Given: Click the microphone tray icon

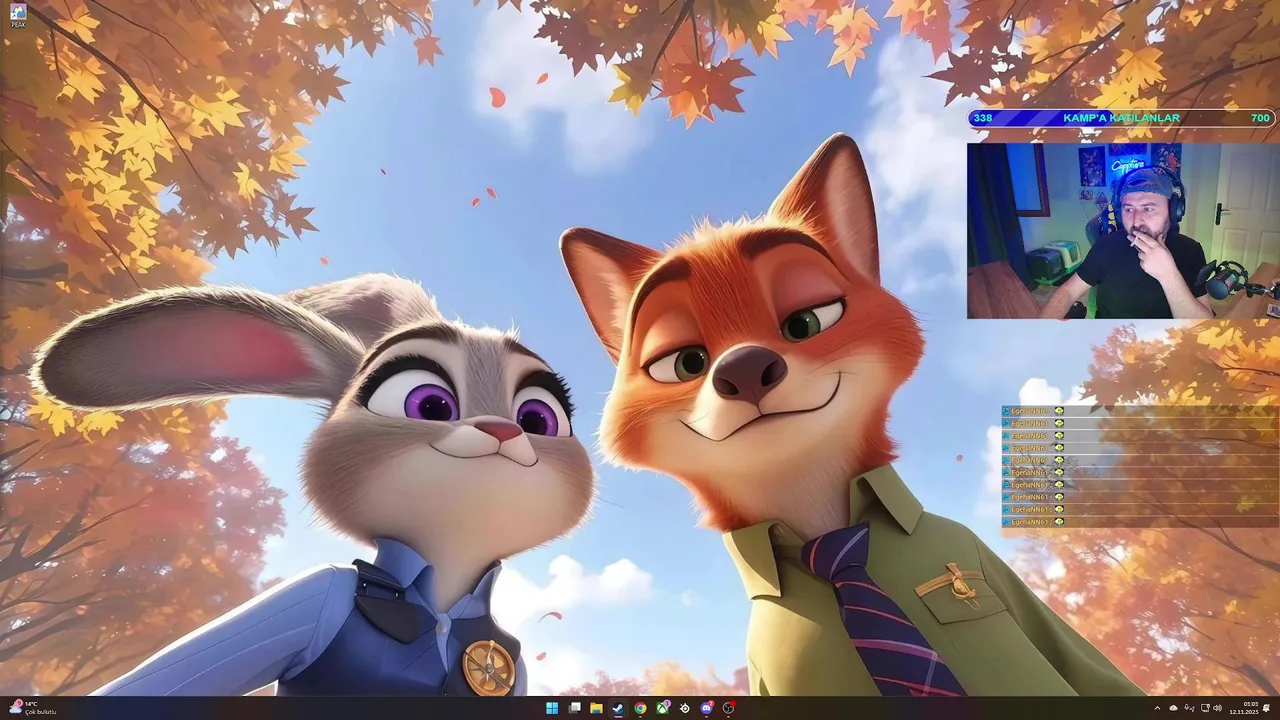Looking at the screenshot, I should (x=1190, y=708).
